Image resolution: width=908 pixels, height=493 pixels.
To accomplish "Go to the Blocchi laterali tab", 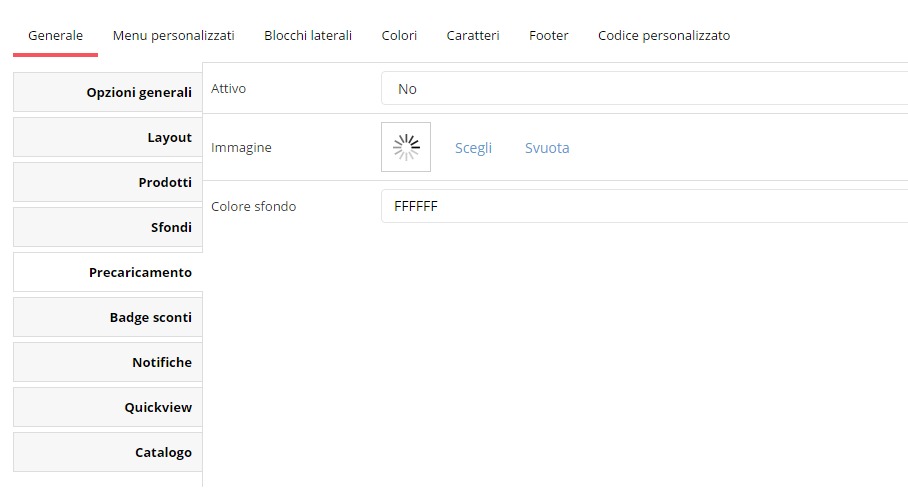I will click(x=308, y=35).
